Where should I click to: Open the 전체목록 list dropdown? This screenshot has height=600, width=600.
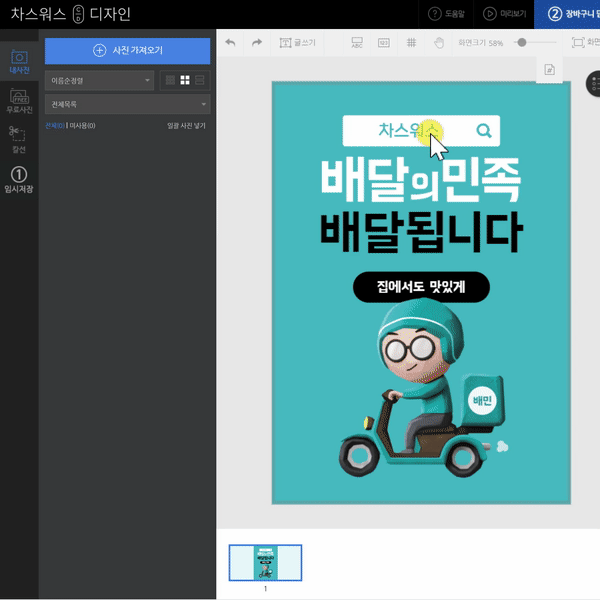click(127, 104)
